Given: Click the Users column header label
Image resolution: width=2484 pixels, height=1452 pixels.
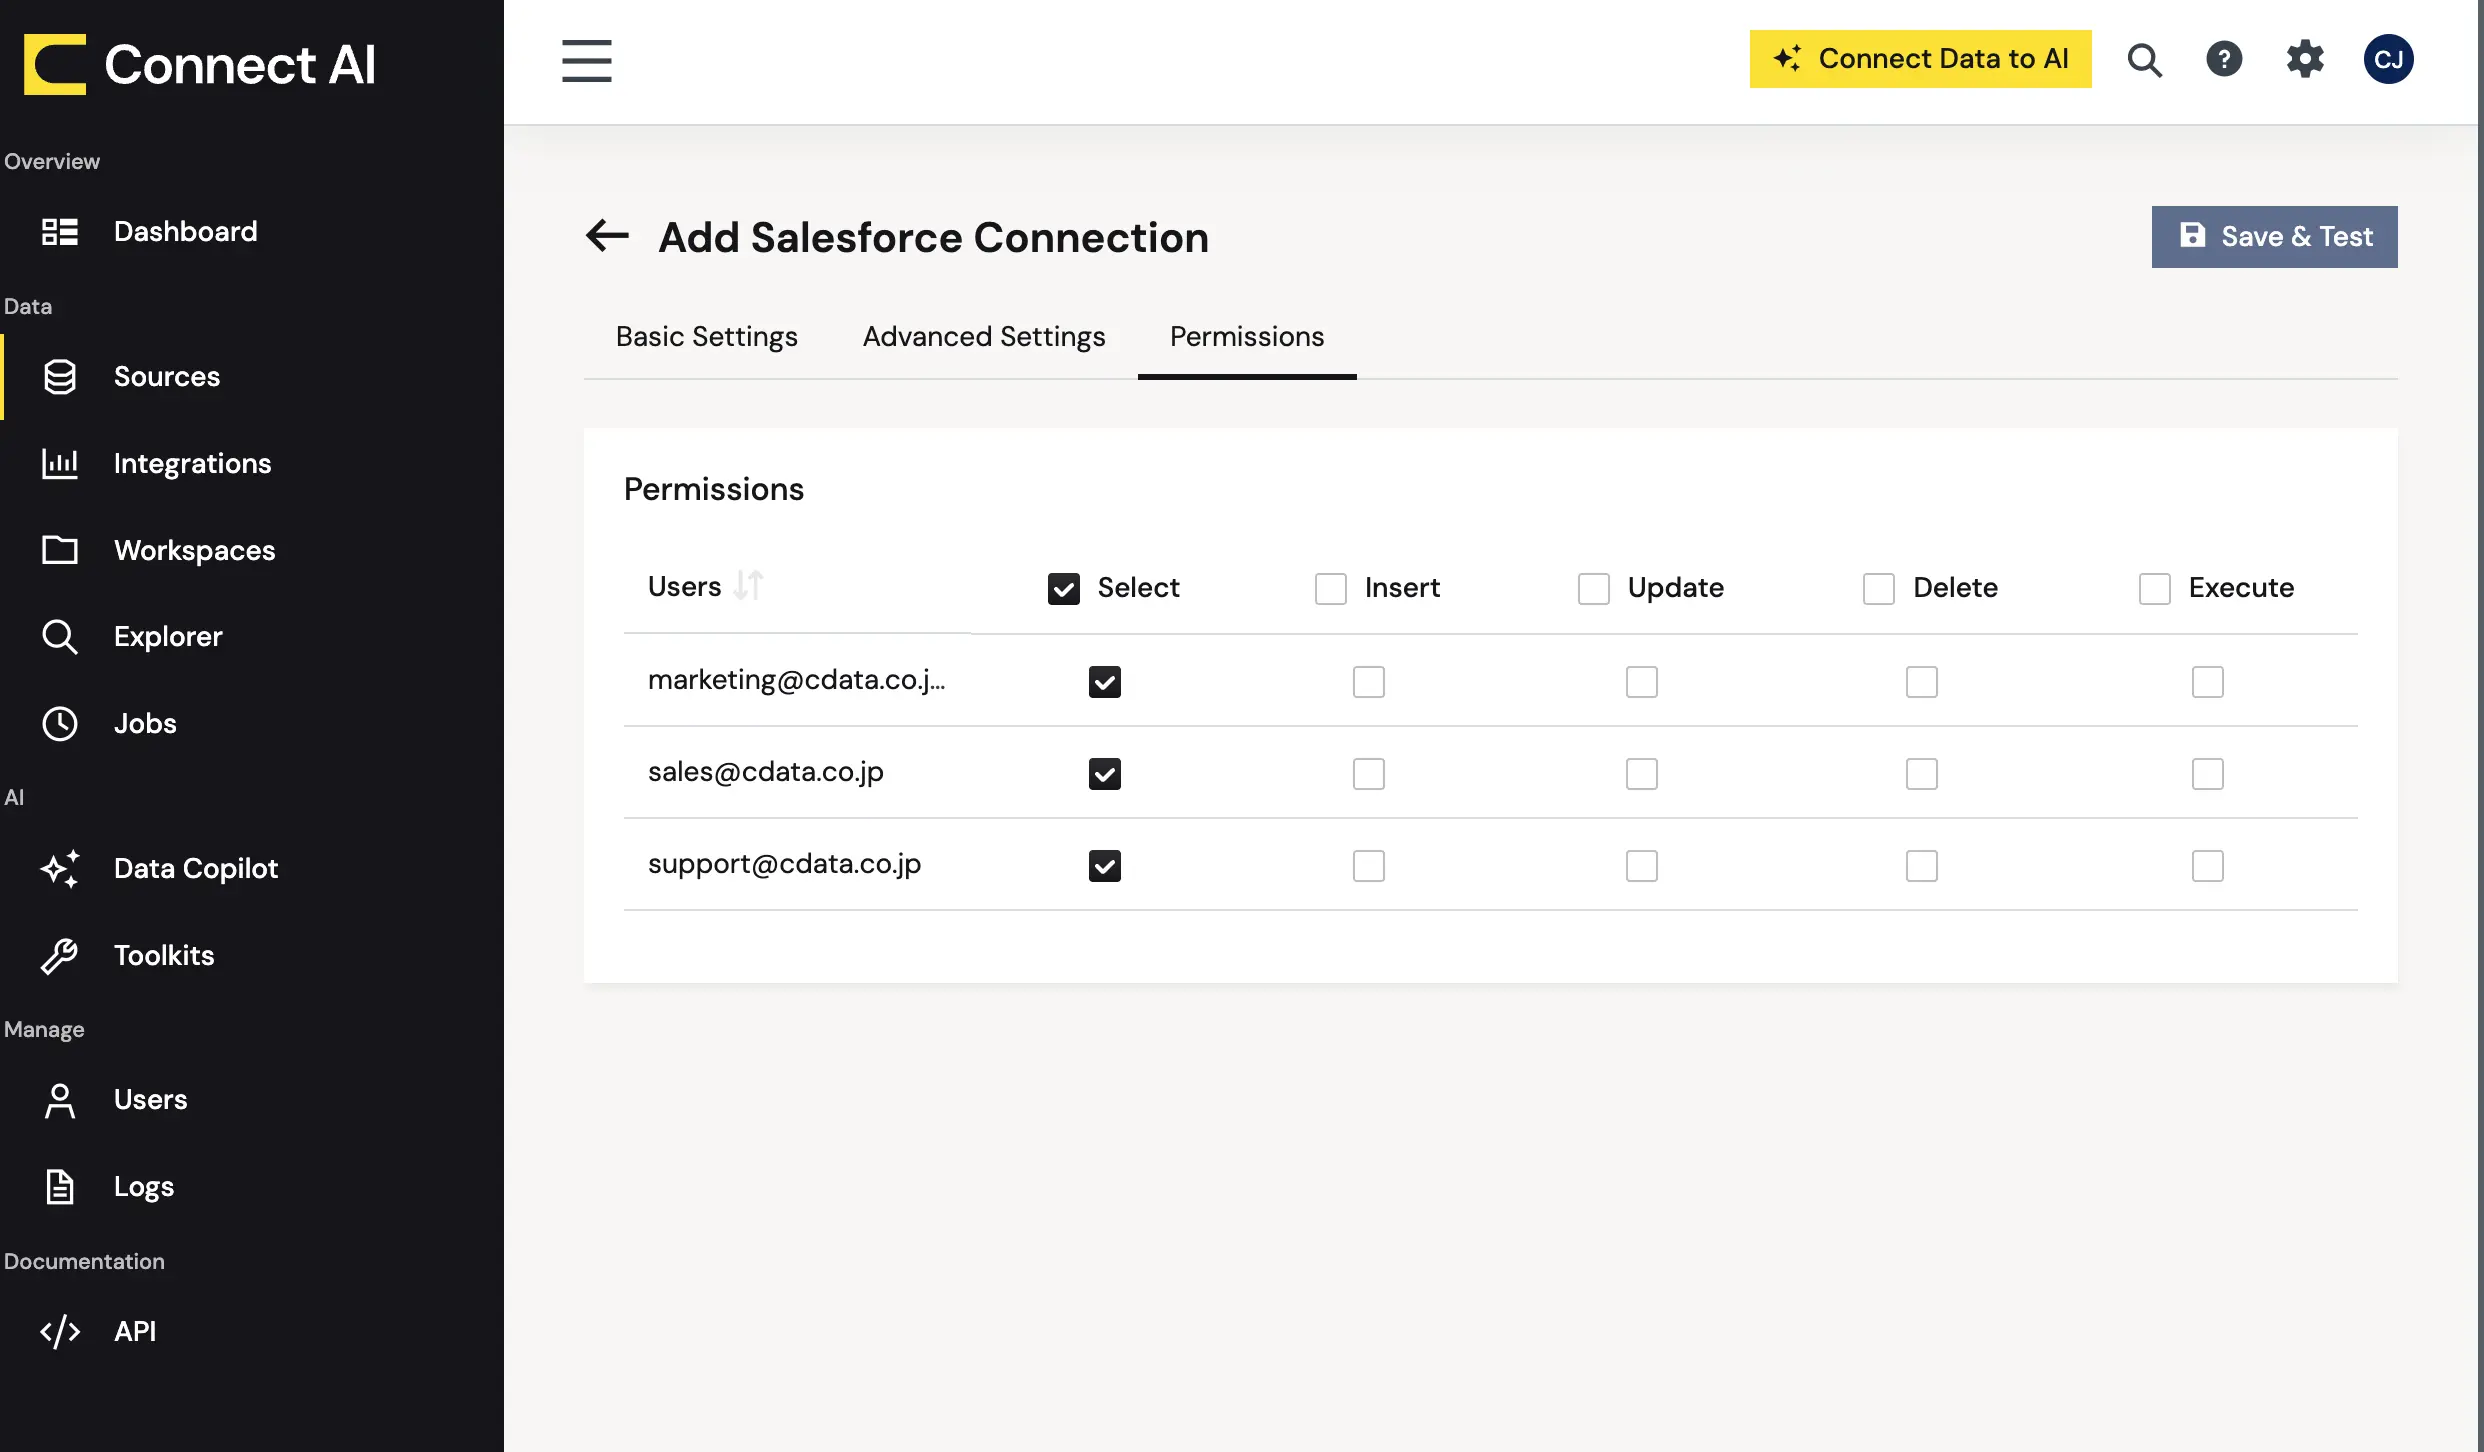Looking at the screenshot, I should [x=684, y=586].
